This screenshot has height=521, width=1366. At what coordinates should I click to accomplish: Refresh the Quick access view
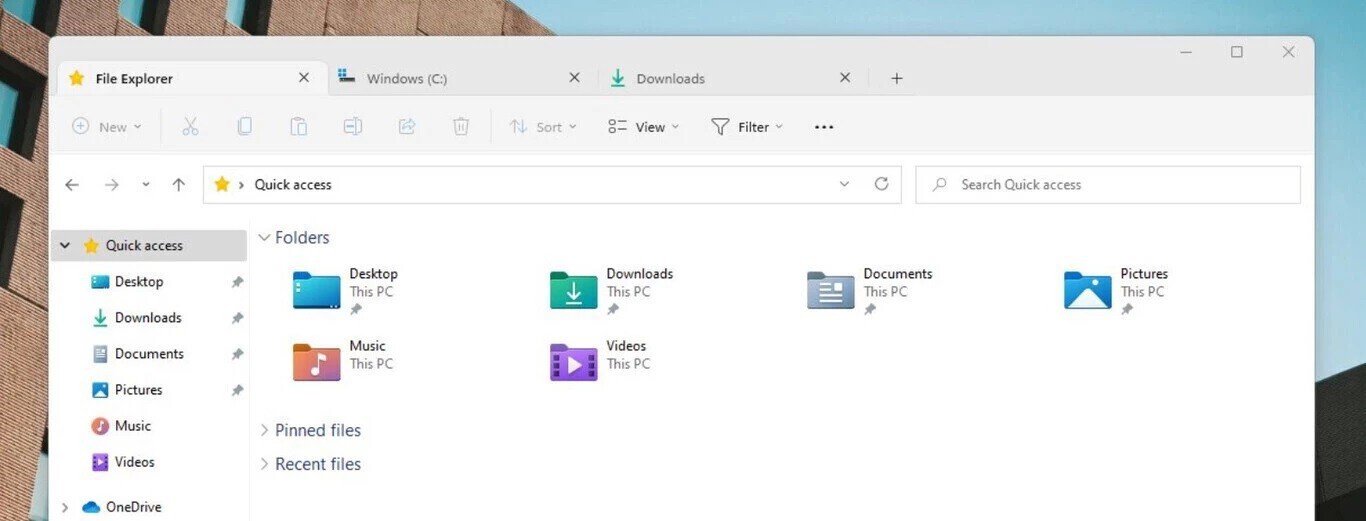(x=881, y=184)
